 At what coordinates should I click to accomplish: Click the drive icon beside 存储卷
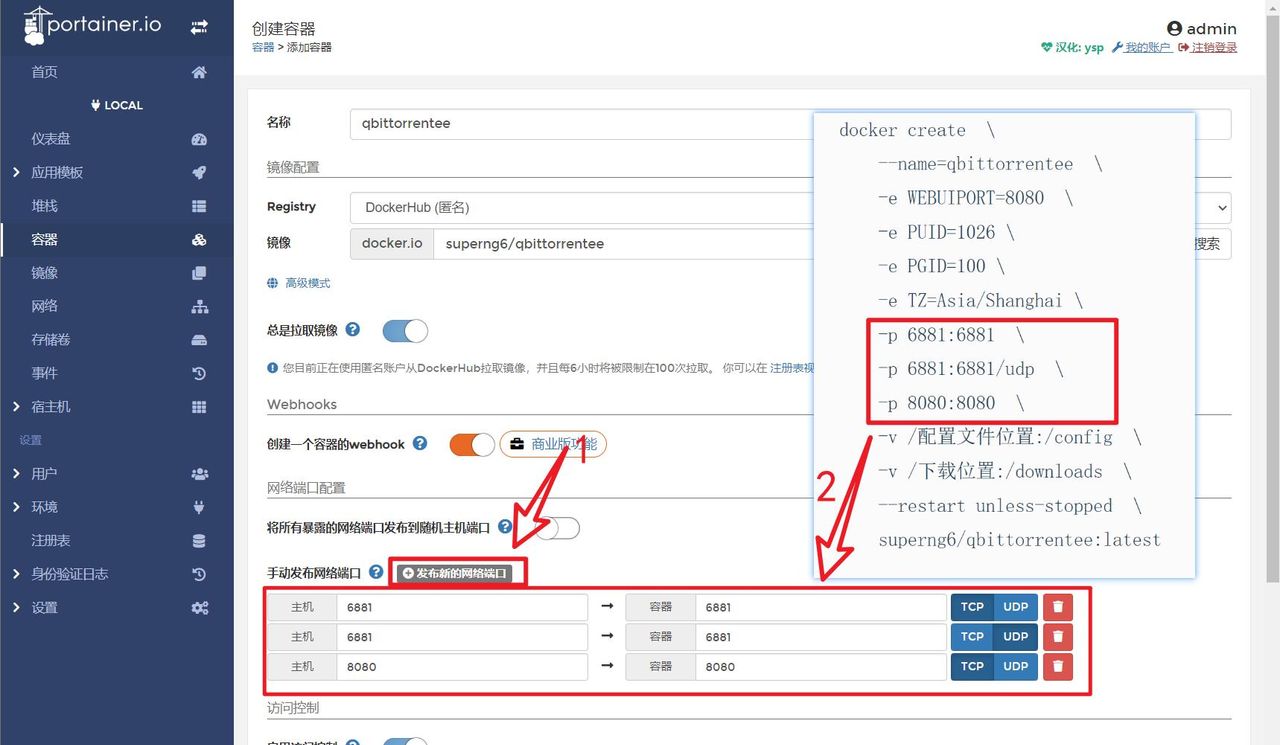pos(199,340)
